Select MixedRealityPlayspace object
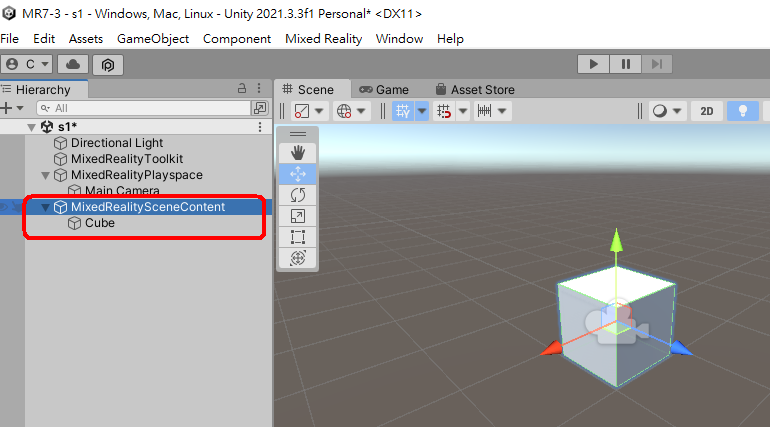Image resolution: width=770 pixels, height=427 pixels. pos(137,175)
